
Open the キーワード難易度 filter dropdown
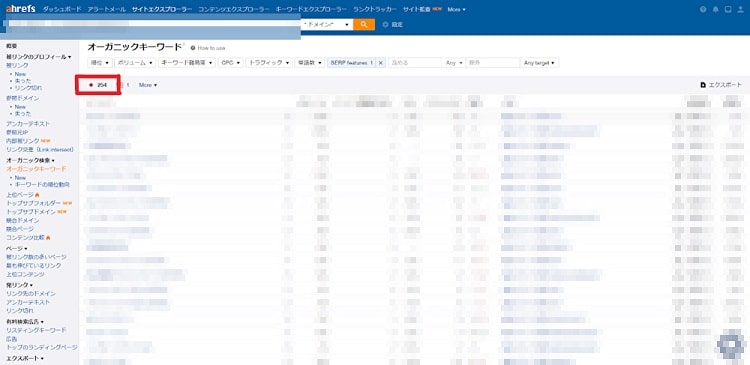[x=187, y=63]
